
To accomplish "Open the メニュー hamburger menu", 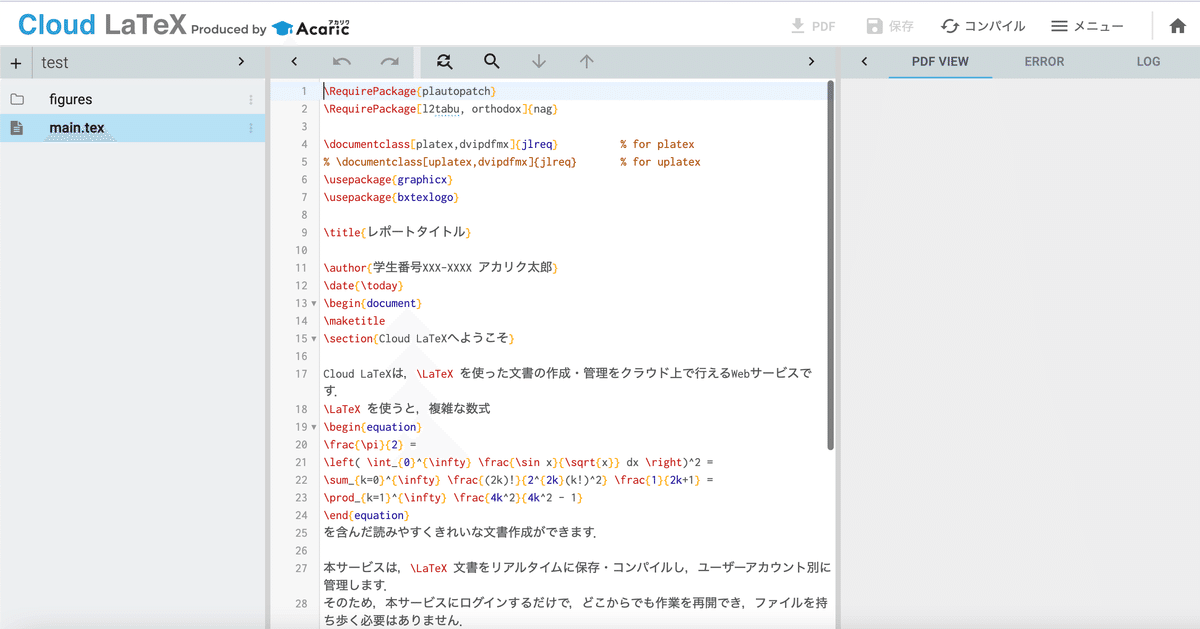I will tap(1087, 26).
